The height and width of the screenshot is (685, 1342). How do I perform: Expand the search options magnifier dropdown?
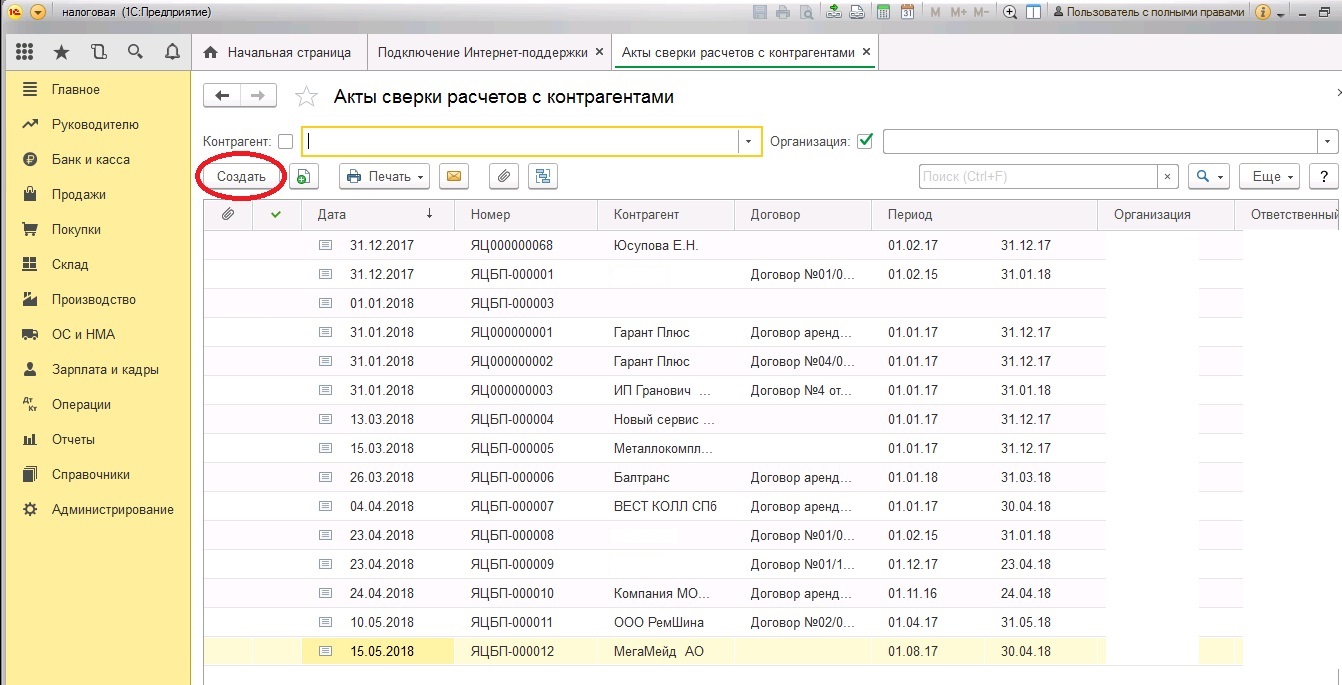[1209, 176]
